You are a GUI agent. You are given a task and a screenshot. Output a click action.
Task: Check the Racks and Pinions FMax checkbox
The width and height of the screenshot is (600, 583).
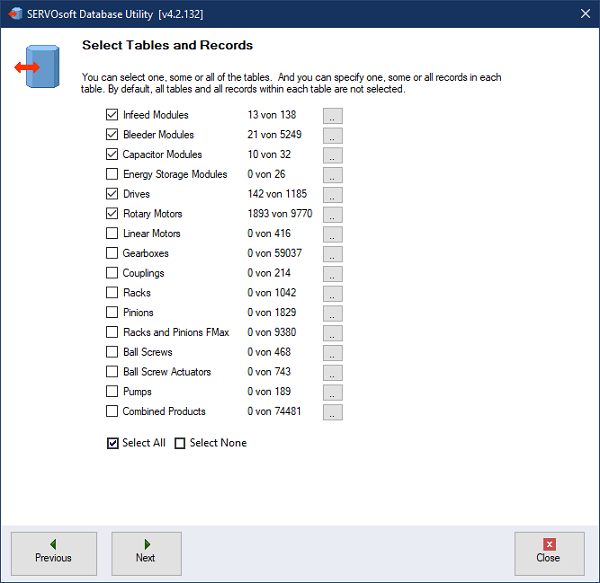click(x=112, y=332)
